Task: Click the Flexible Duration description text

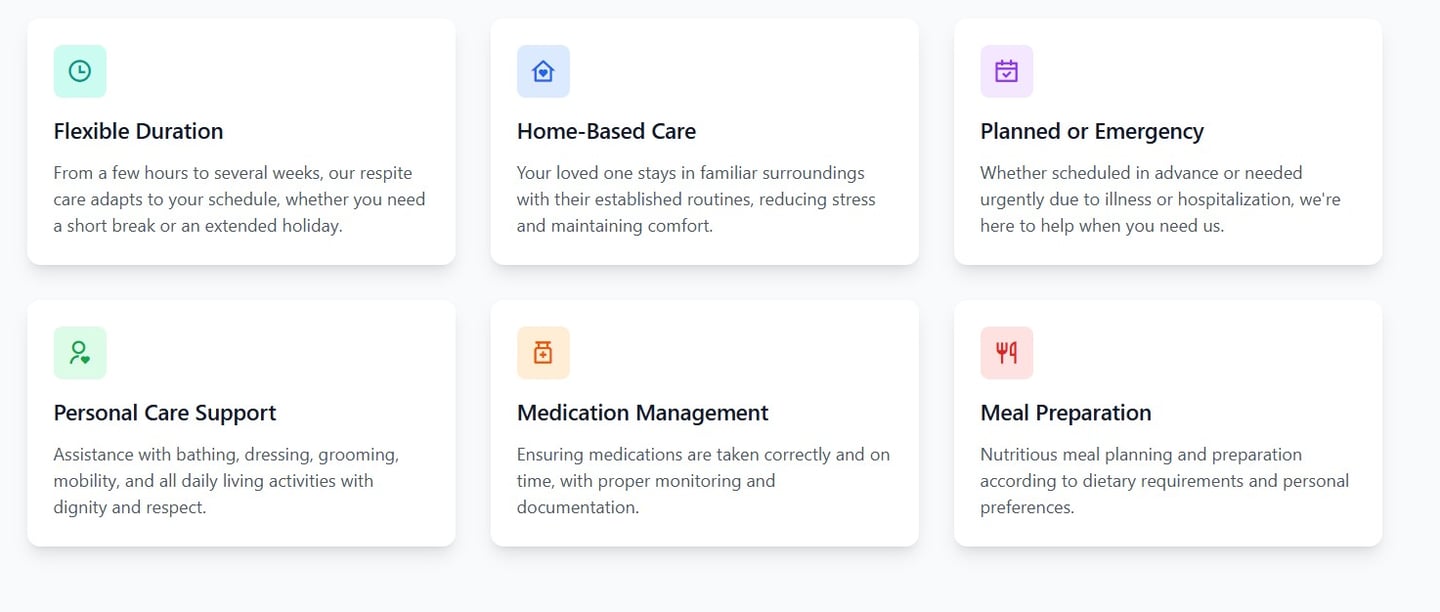Action: click(x=239, y=199)
